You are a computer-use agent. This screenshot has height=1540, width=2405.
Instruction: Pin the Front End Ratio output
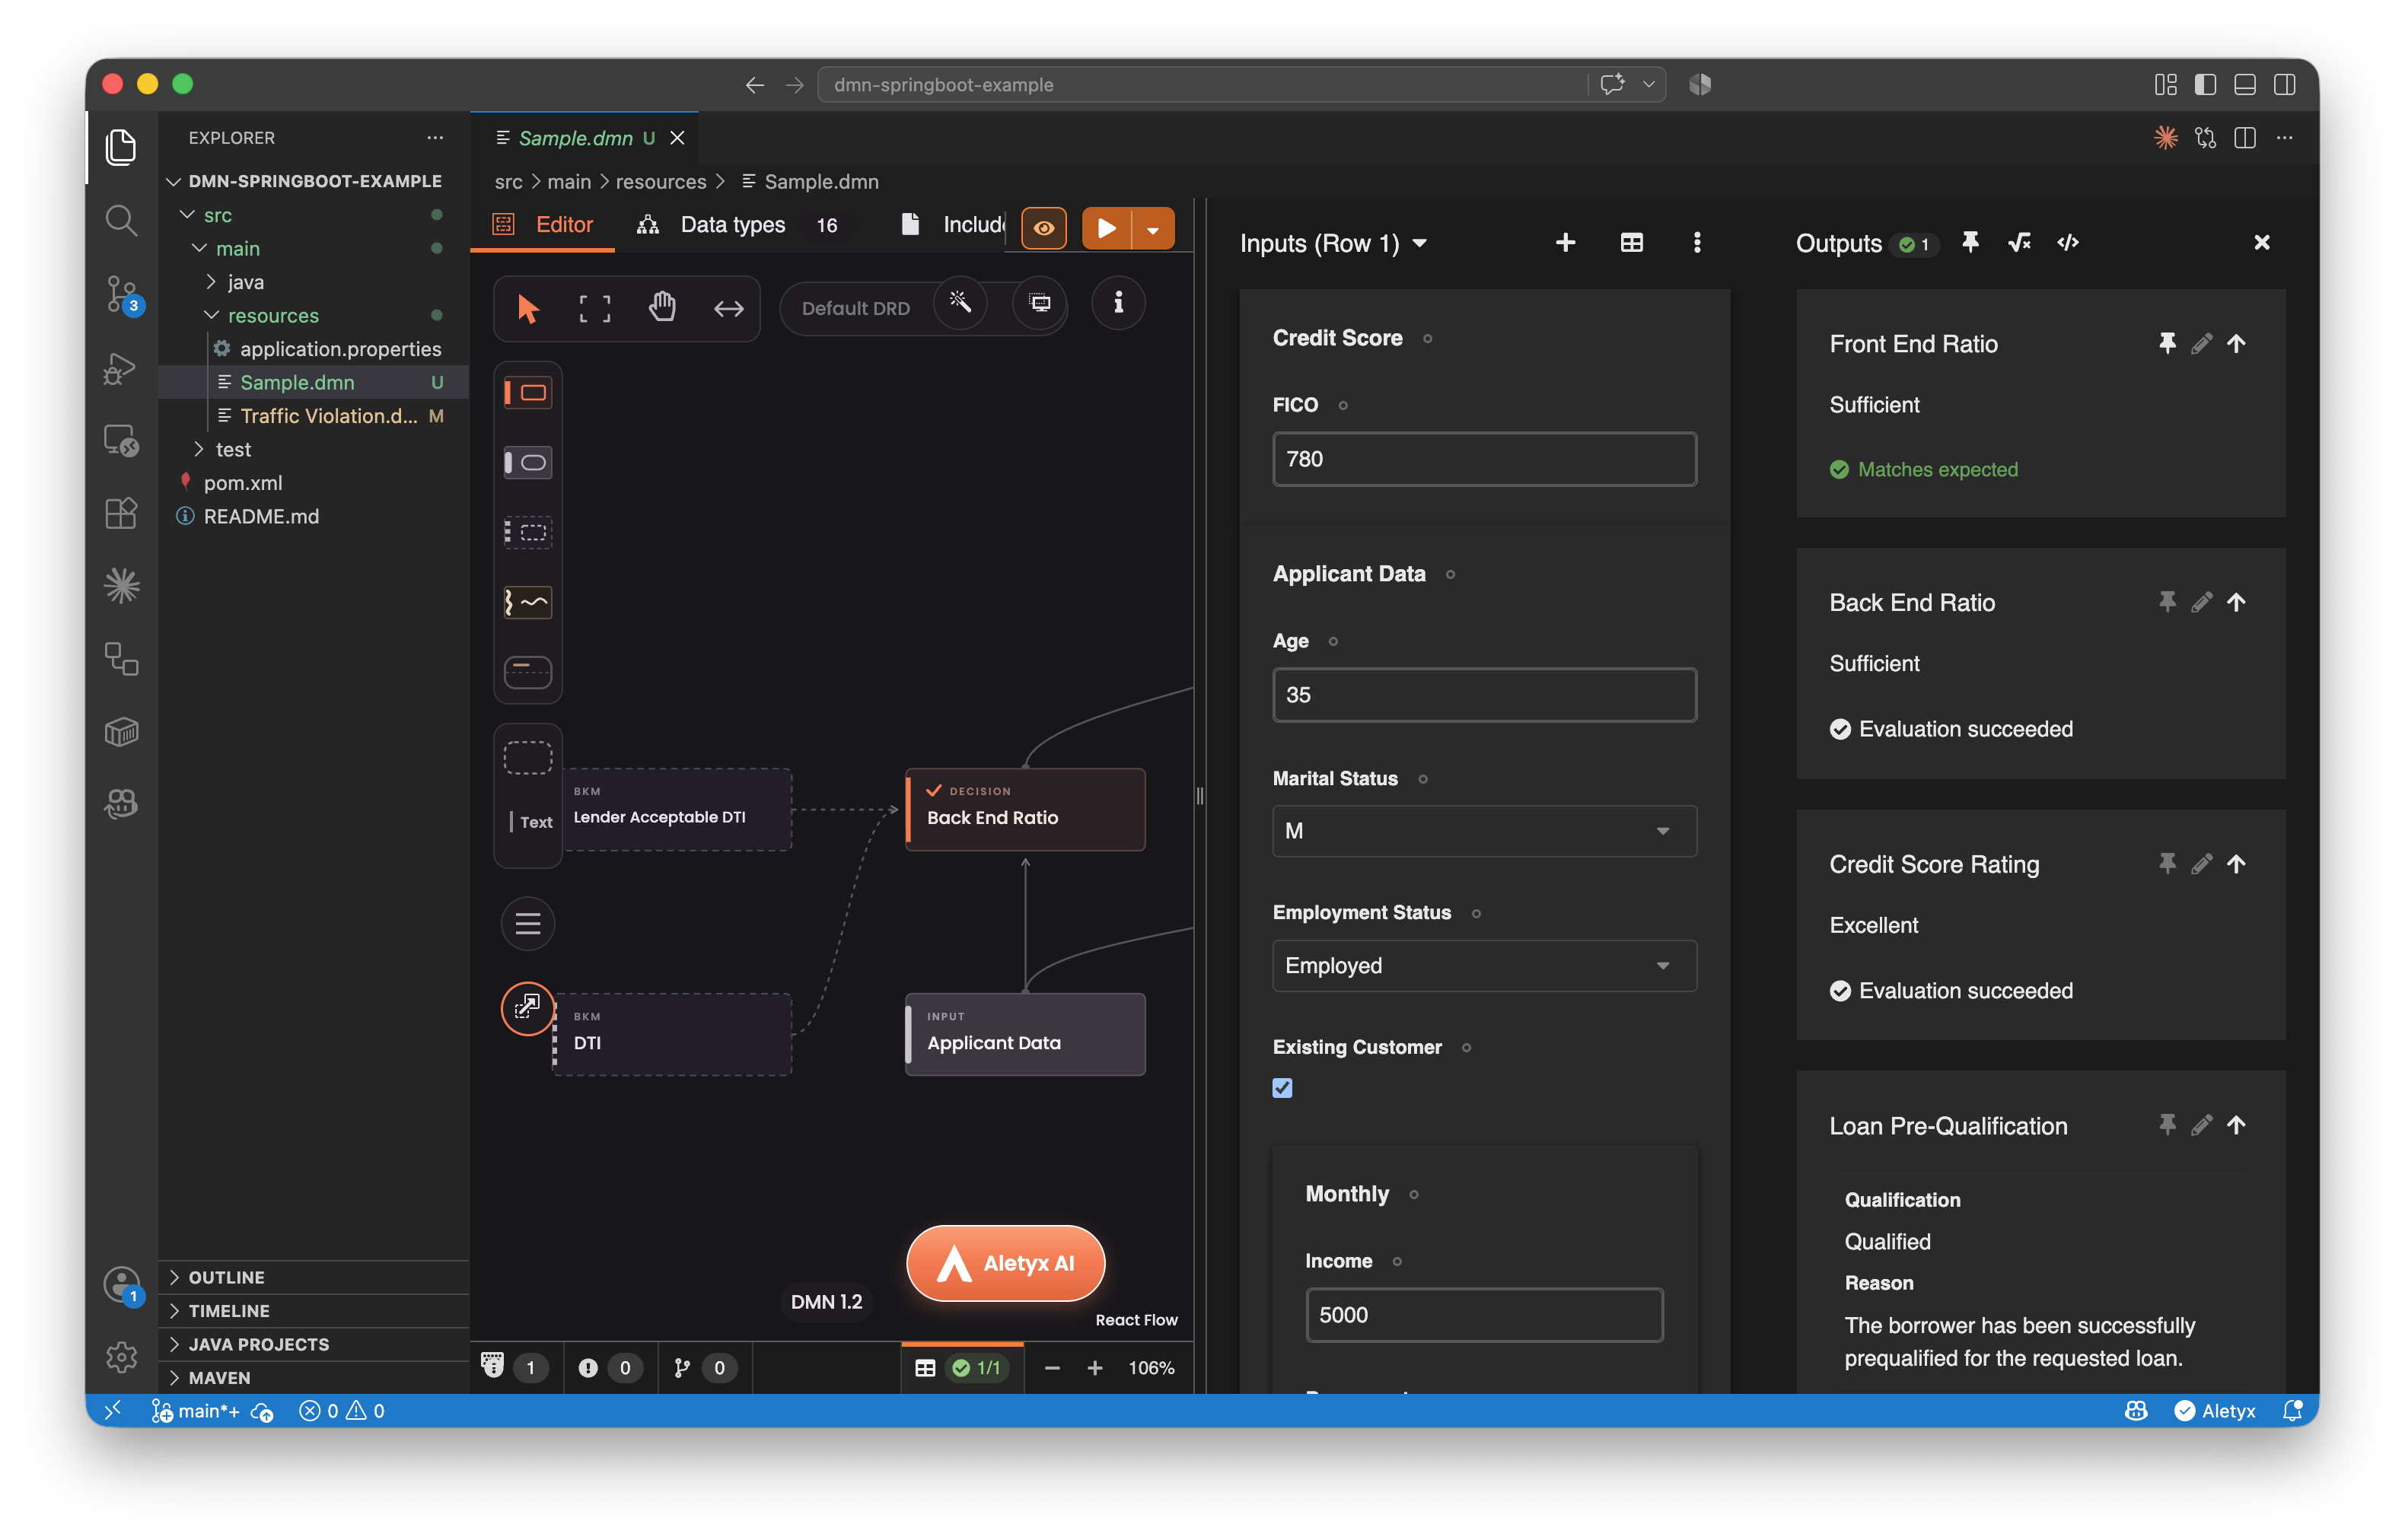pos(2166,343)
